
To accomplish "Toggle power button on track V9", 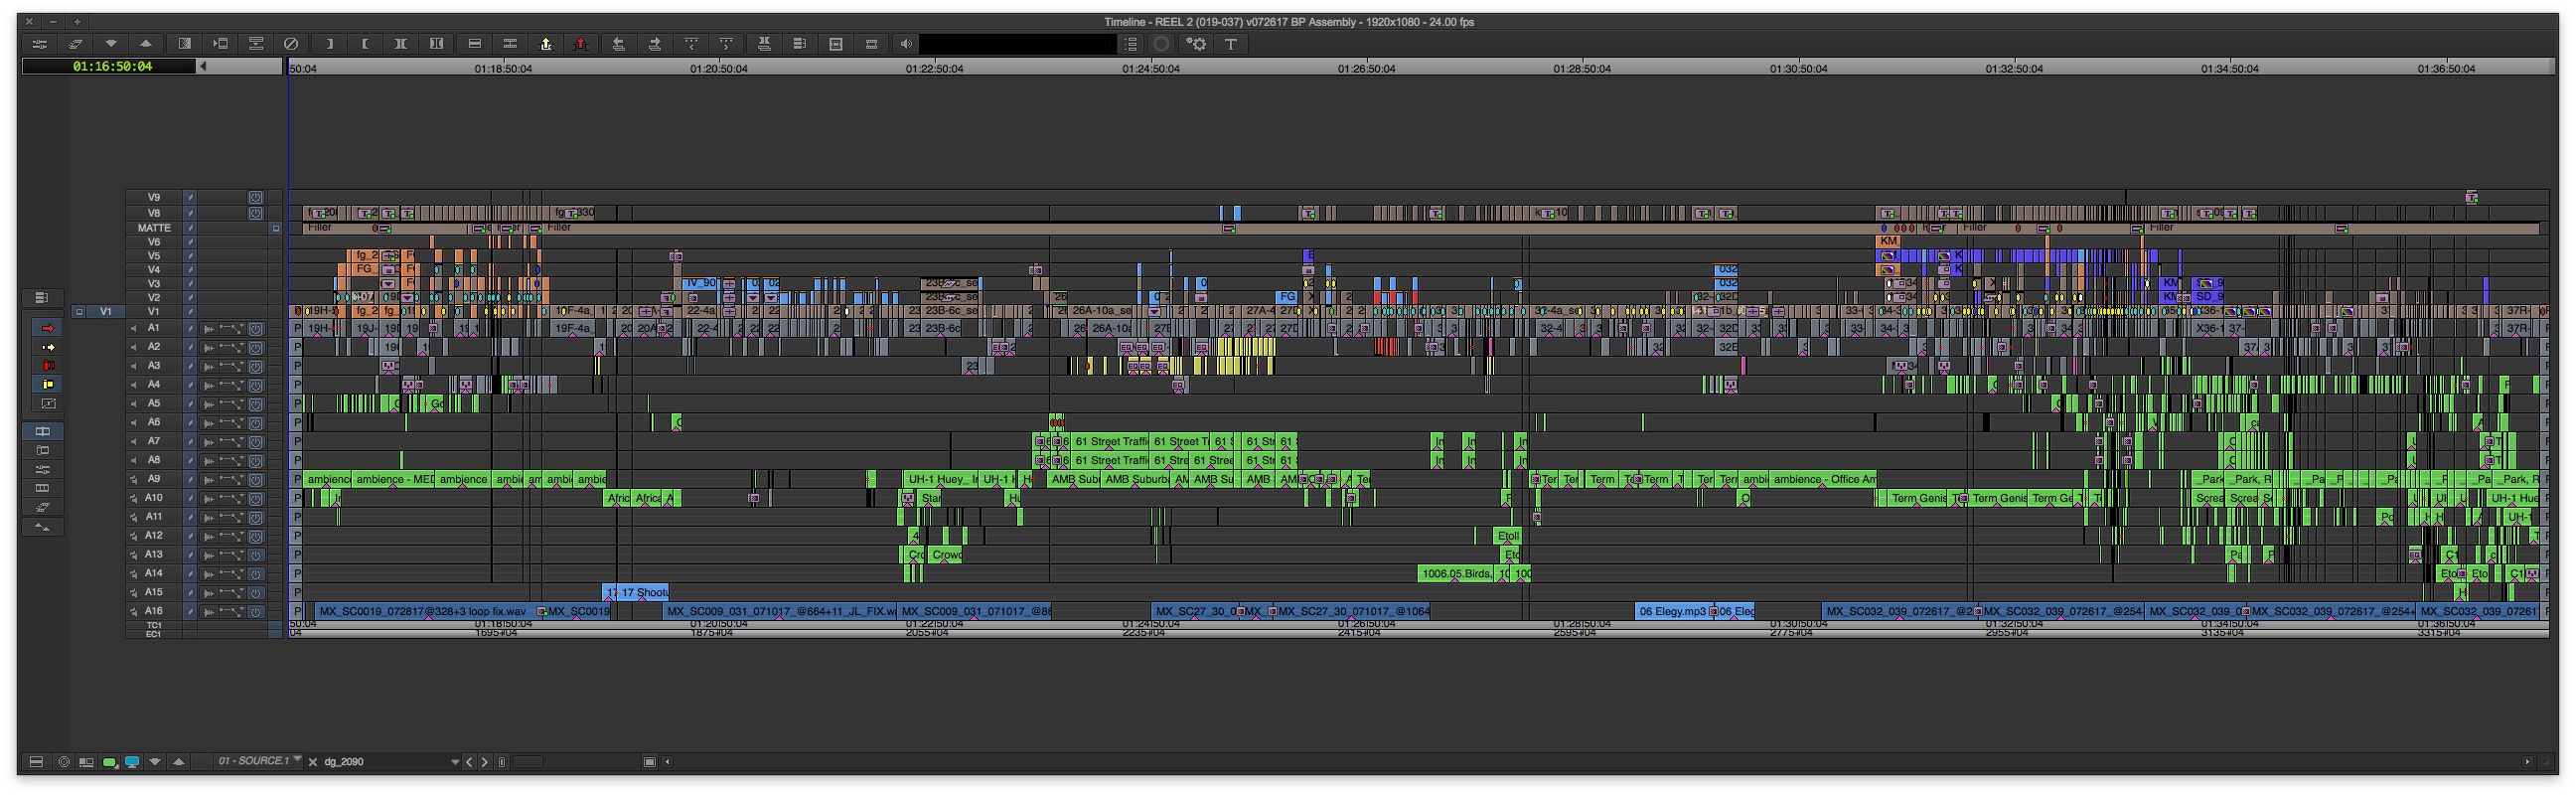I will (256, 198).
